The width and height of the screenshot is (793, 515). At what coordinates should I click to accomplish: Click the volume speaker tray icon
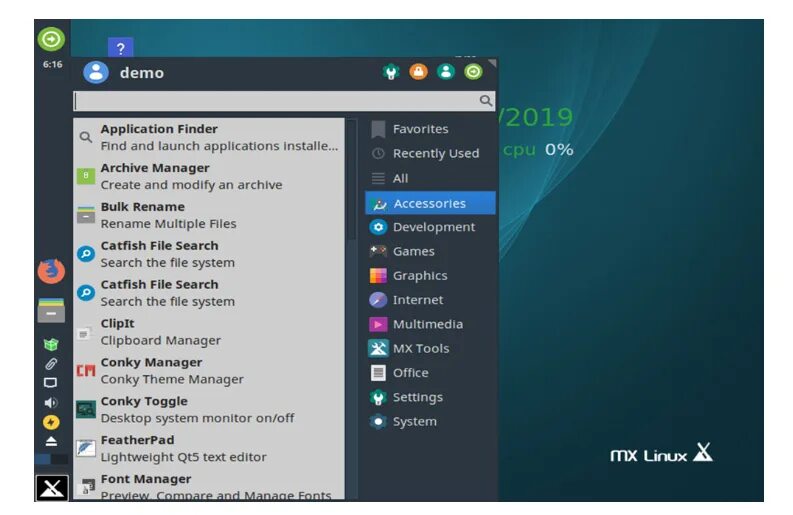51,403
